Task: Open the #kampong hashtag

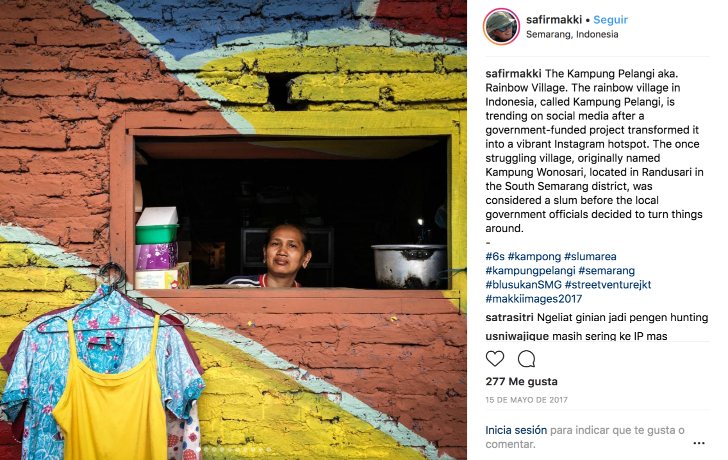Action: tap(534, 257)
